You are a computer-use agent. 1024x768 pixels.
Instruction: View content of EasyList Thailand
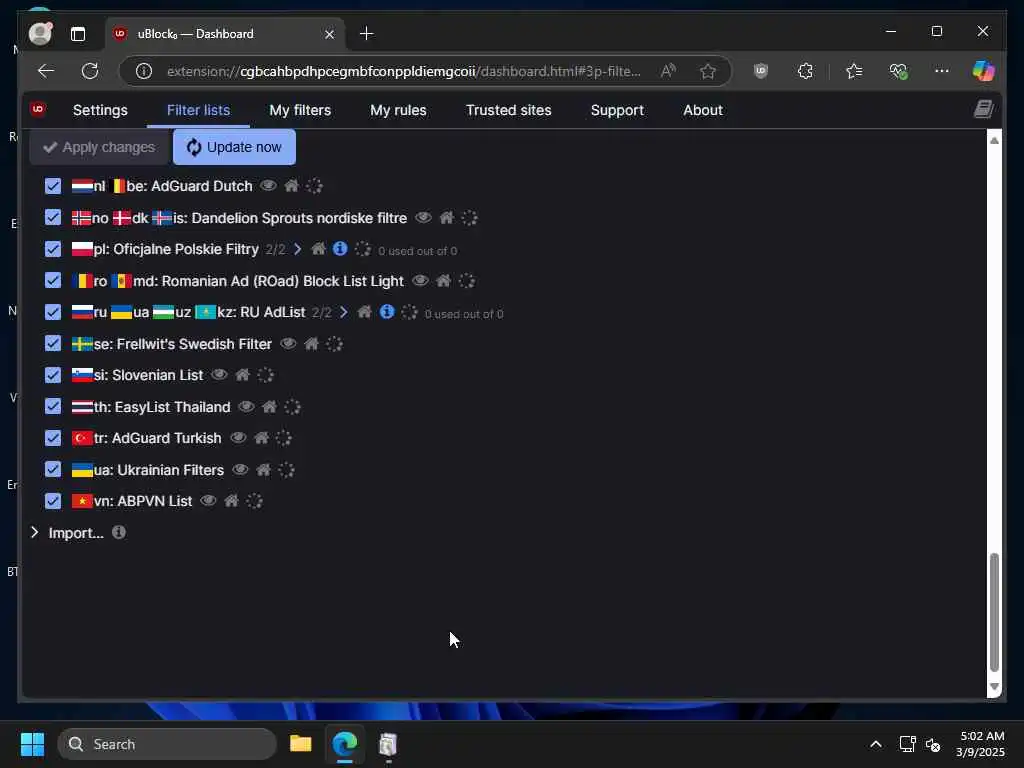click(246, 407)
